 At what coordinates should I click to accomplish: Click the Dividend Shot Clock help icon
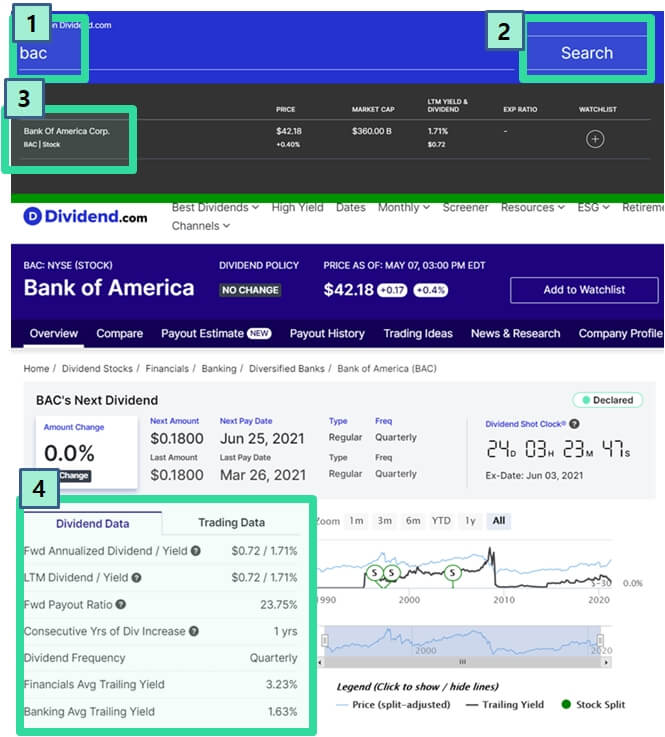click(x=574, y=423)
